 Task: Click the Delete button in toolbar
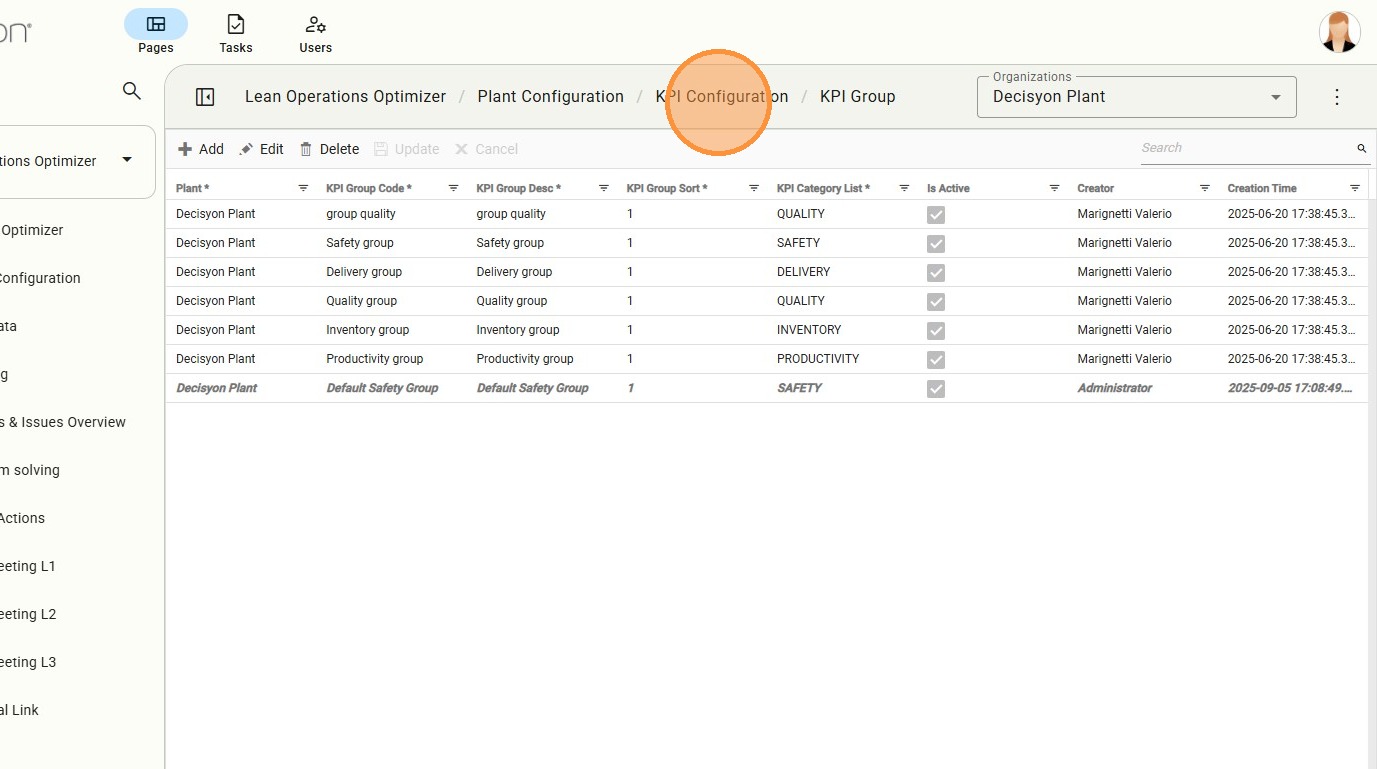point(329,149)
